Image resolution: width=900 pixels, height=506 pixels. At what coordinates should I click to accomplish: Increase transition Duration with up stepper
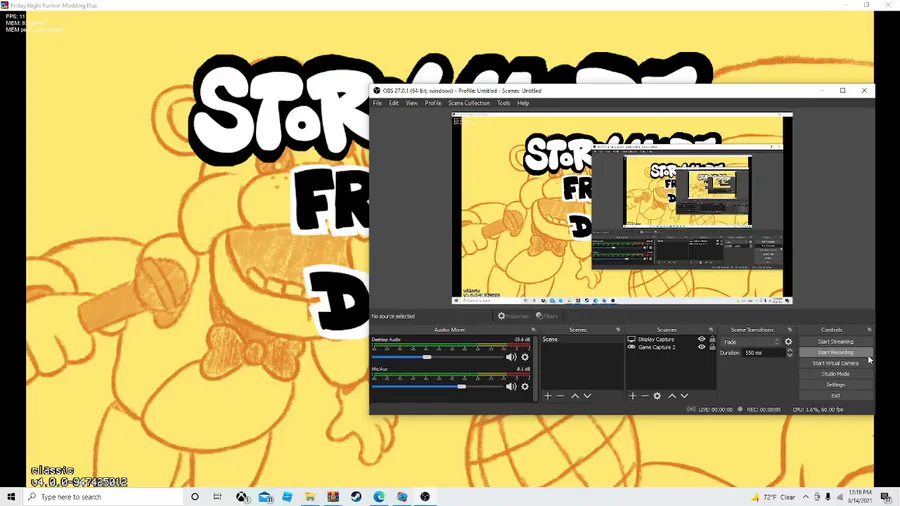790,350
